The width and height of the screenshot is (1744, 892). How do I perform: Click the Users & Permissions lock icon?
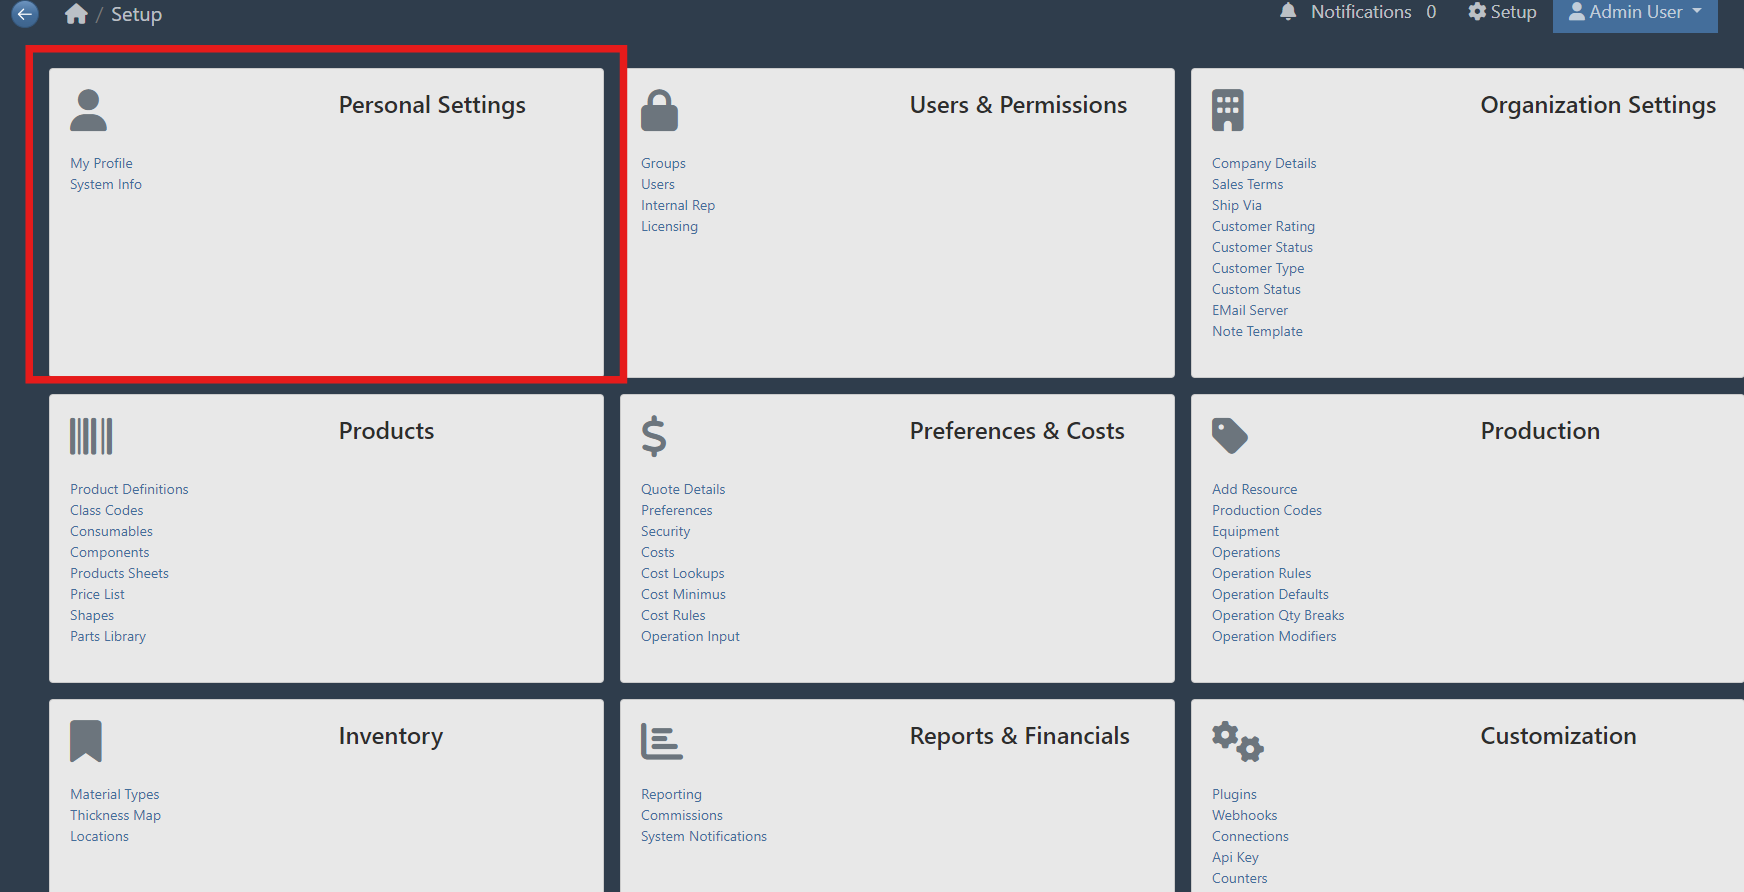[659, 110]
